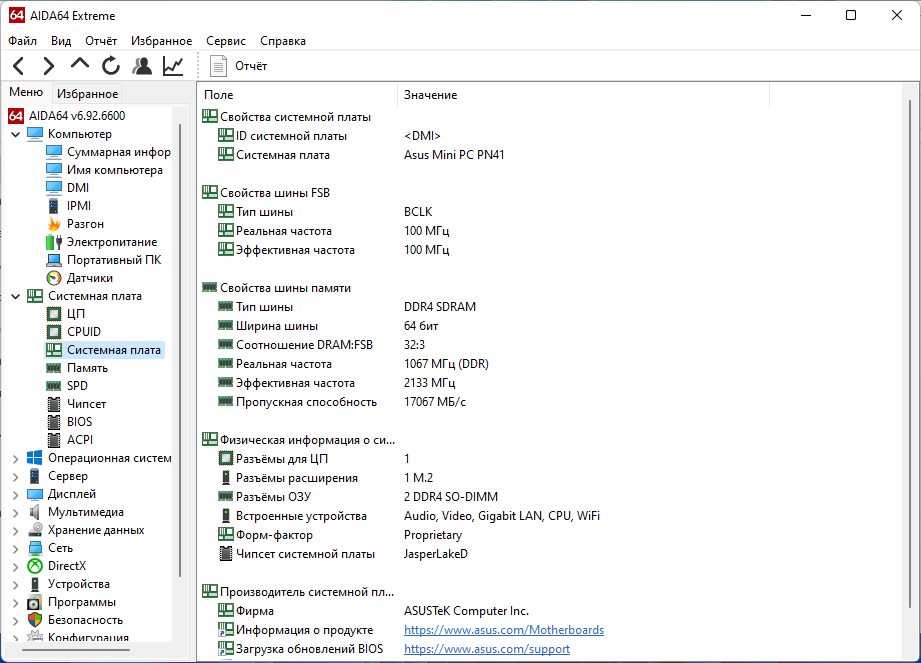
Task: Open the Отчёт menu in menu bar
Action: 101,41
